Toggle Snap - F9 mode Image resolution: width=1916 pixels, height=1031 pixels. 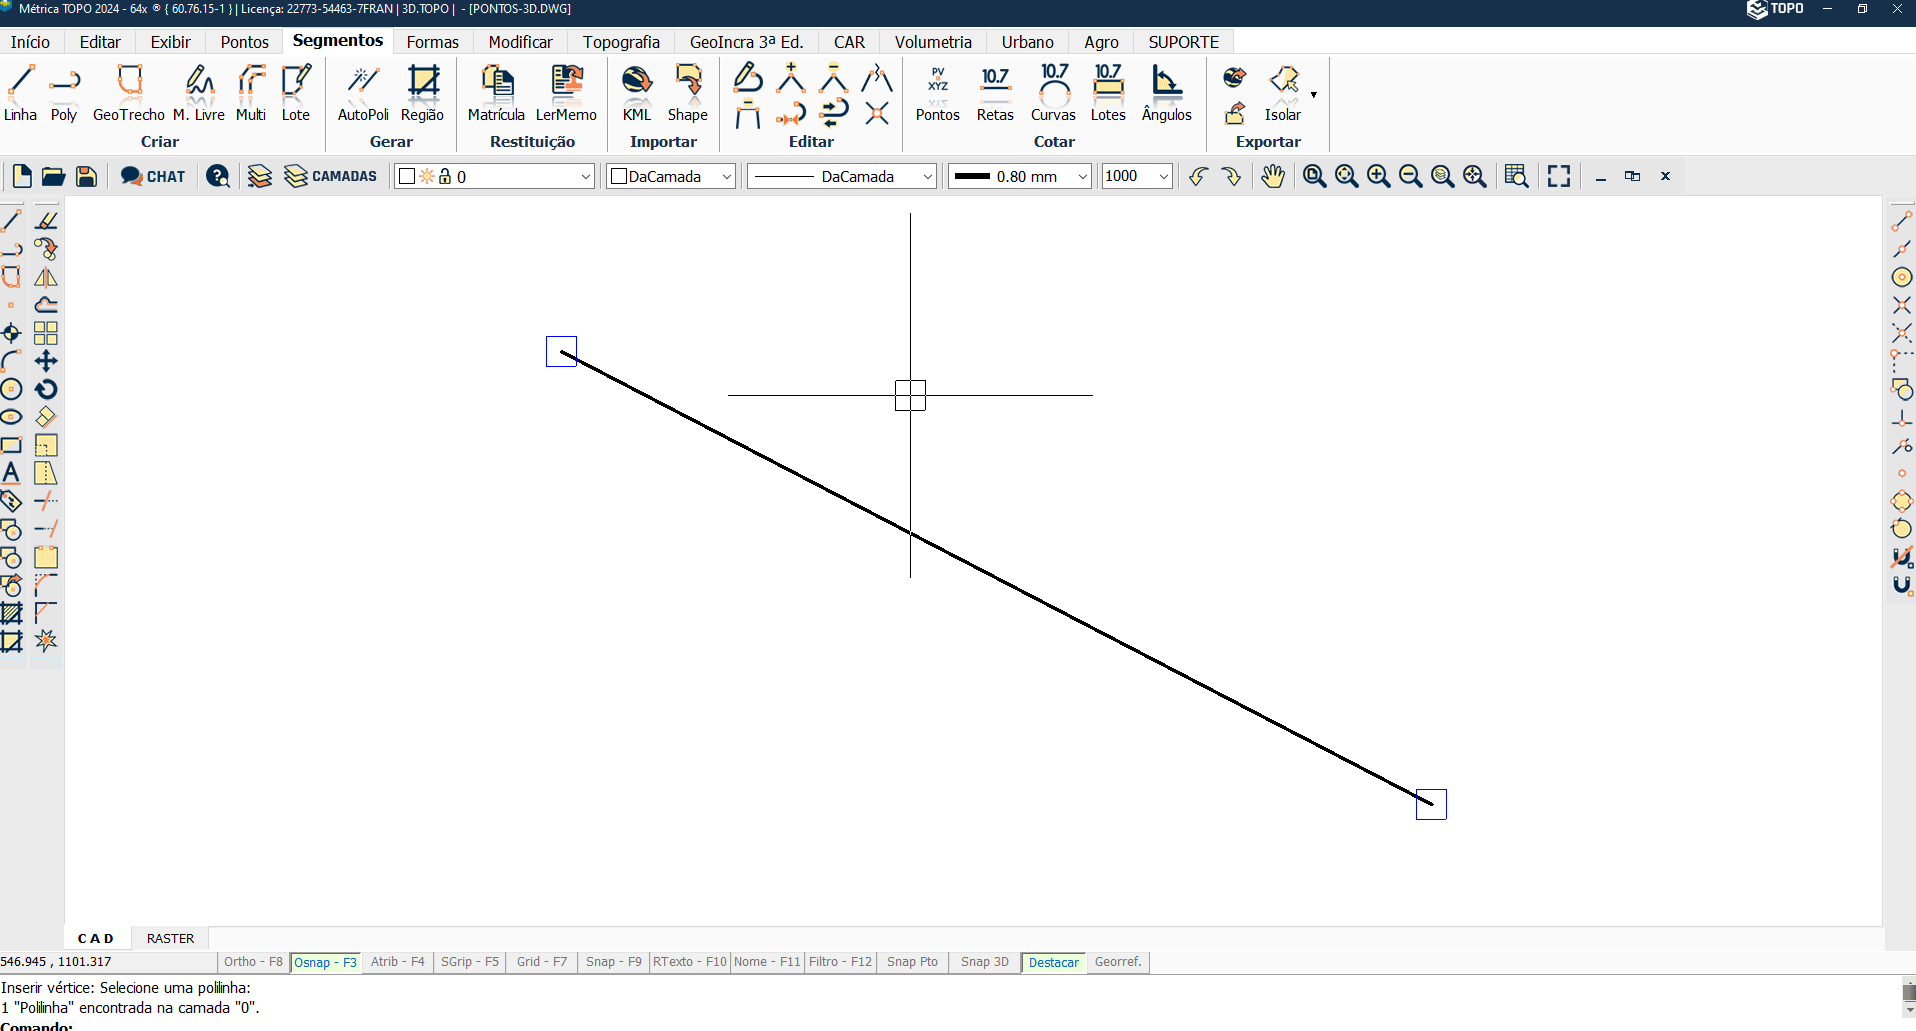click(x=614, y=962)
